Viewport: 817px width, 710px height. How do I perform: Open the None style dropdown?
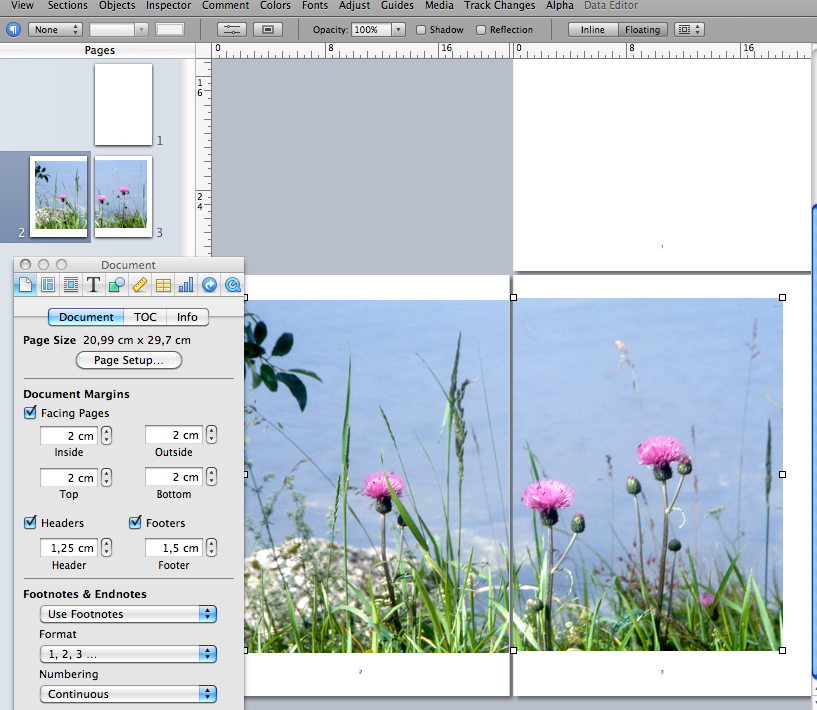click(x=56, y=30)
